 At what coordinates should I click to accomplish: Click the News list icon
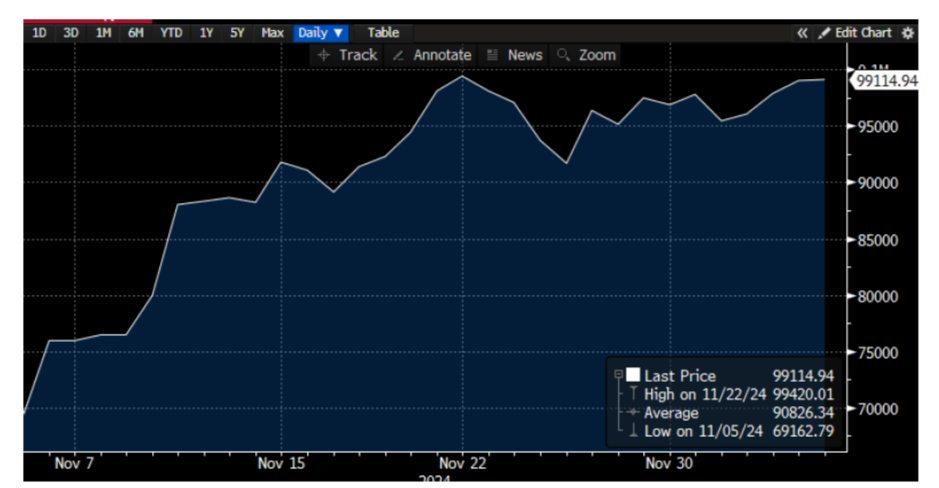click(x=492, y=55)
